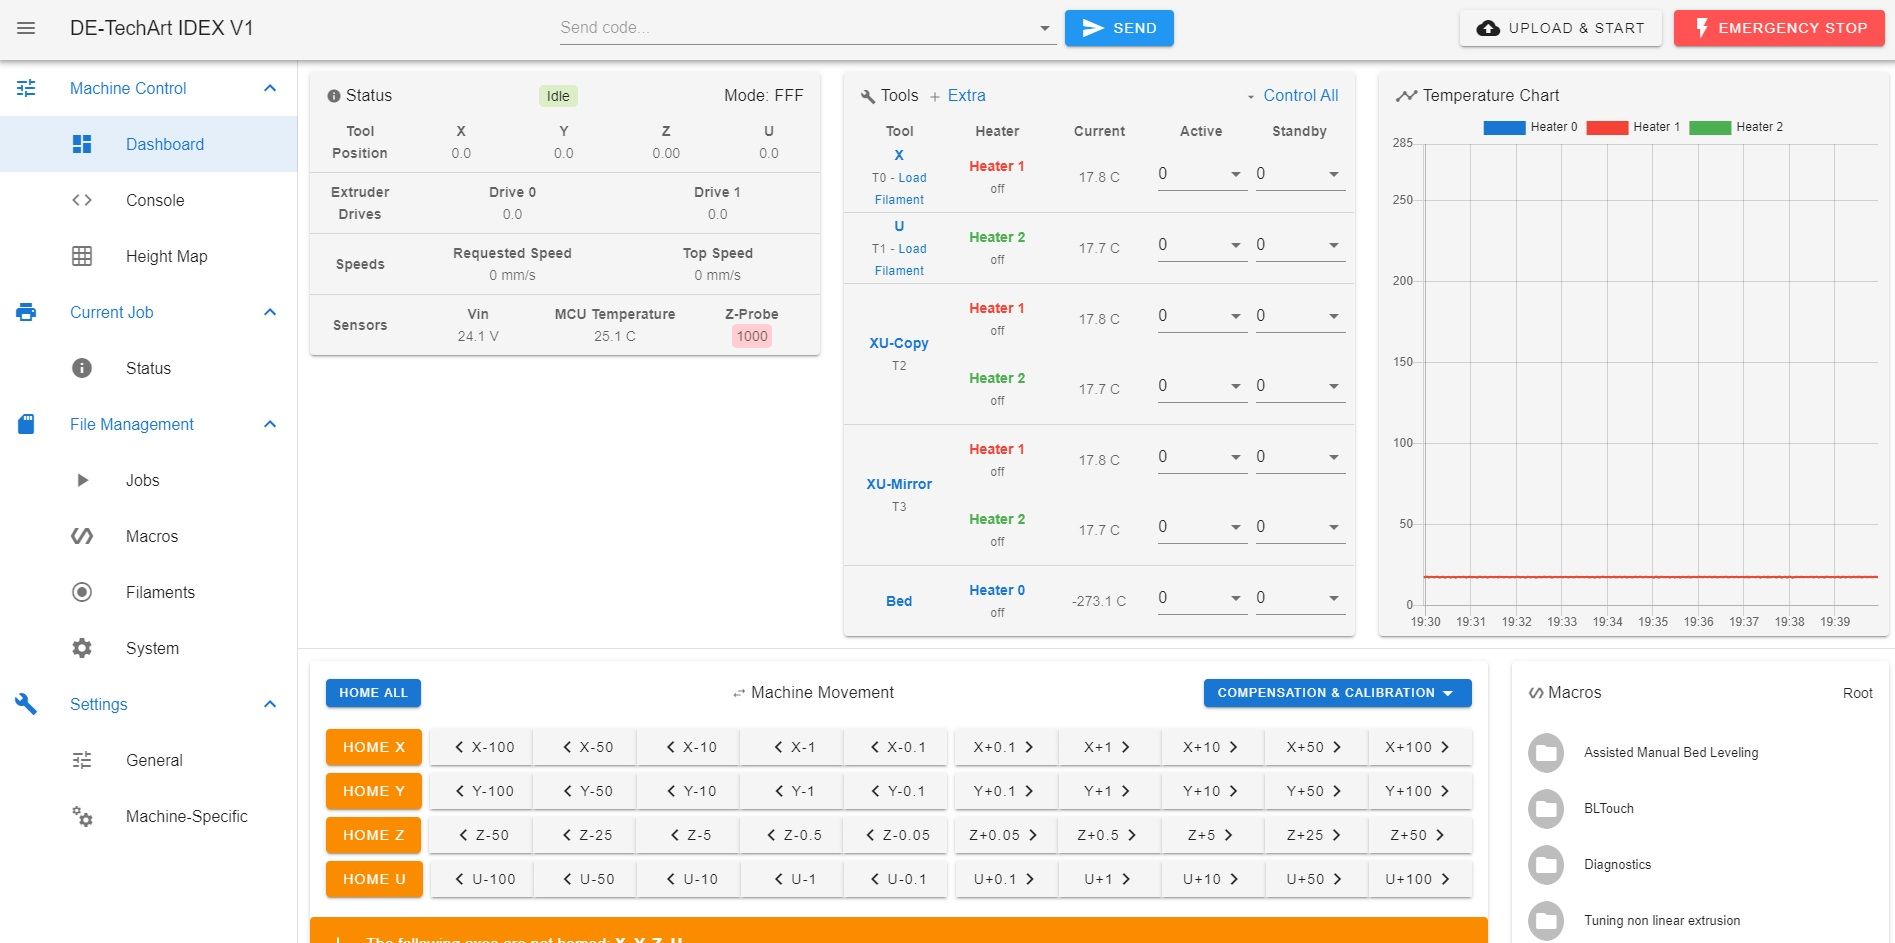Screen dimensions: 1895x943
Task: Click Home All button
Action: [x=373, y=693]
